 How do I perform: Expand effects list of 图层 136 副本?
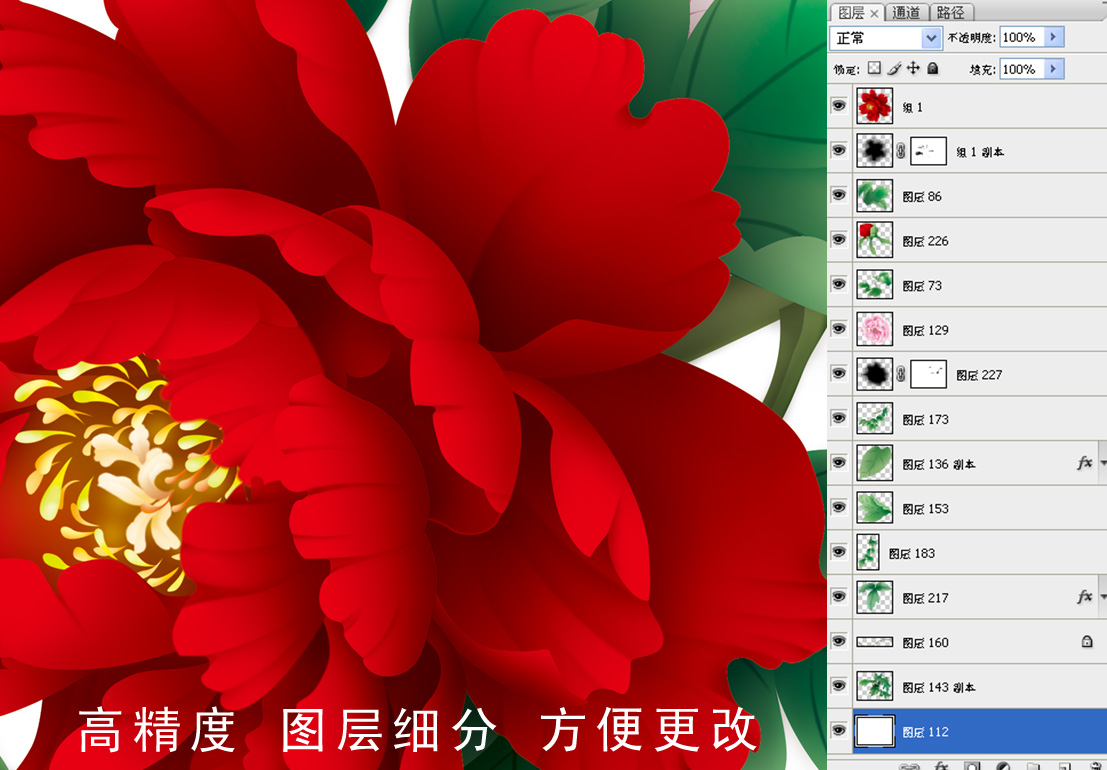[1102, 463]
